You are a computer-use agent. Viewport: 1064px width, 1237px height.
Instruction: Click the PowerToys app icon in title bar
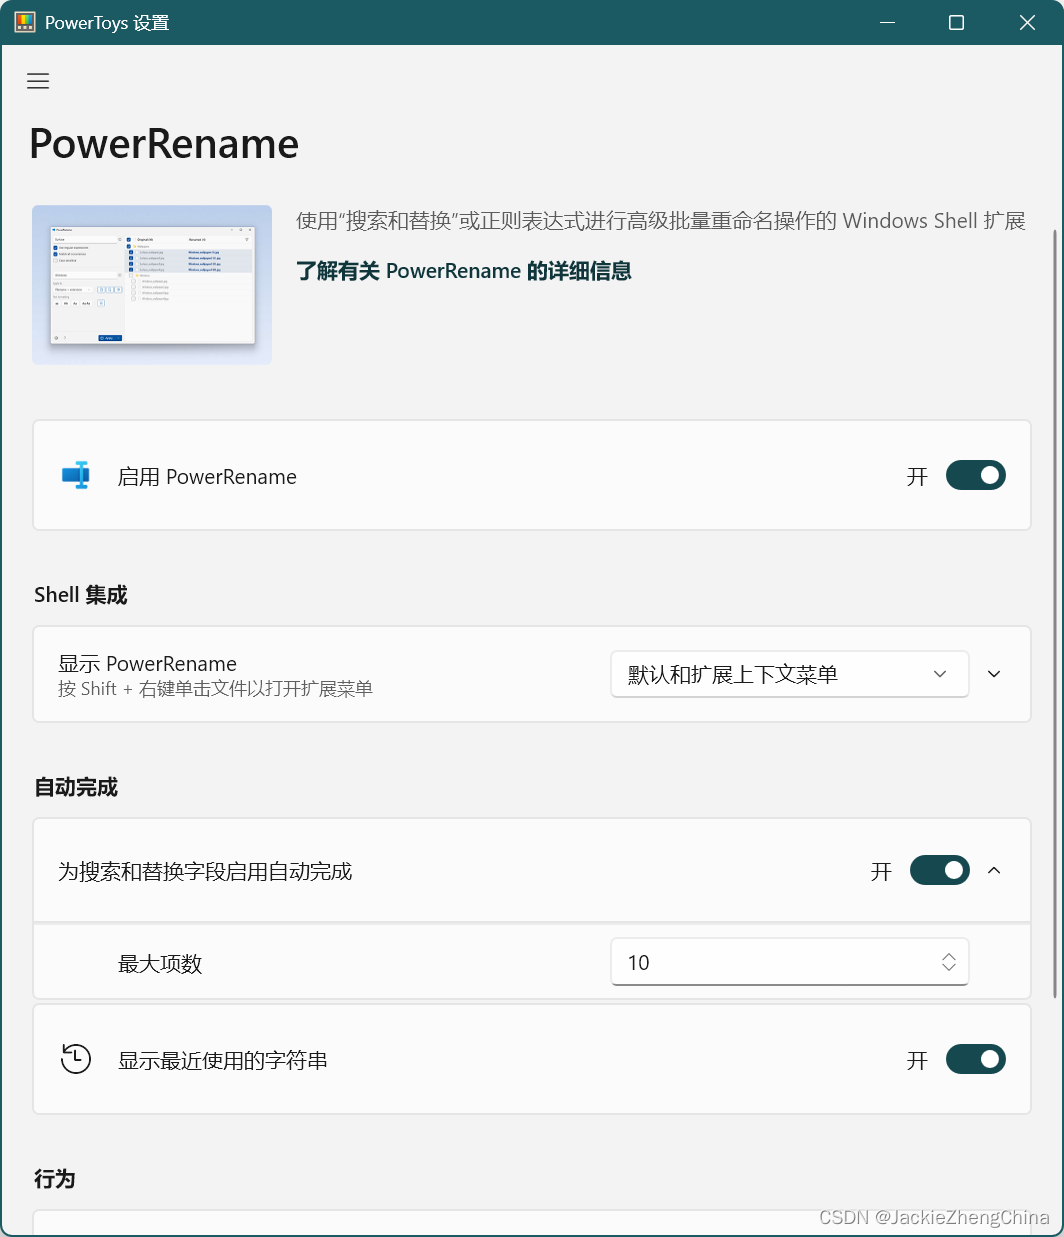tap(25, 22)
